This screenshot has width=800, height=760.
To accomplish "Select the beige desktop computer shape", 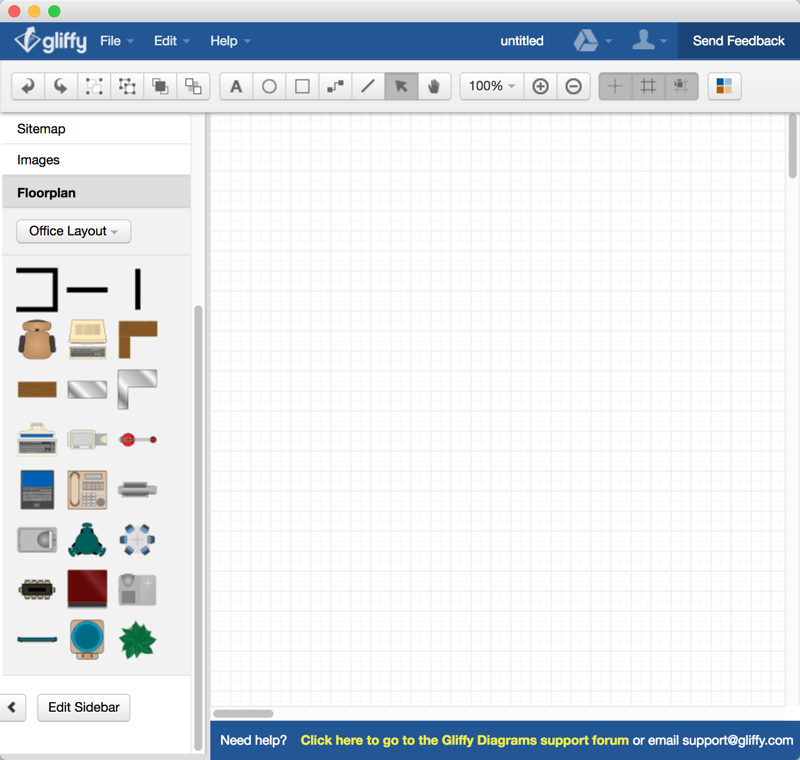I will [87, 340].
